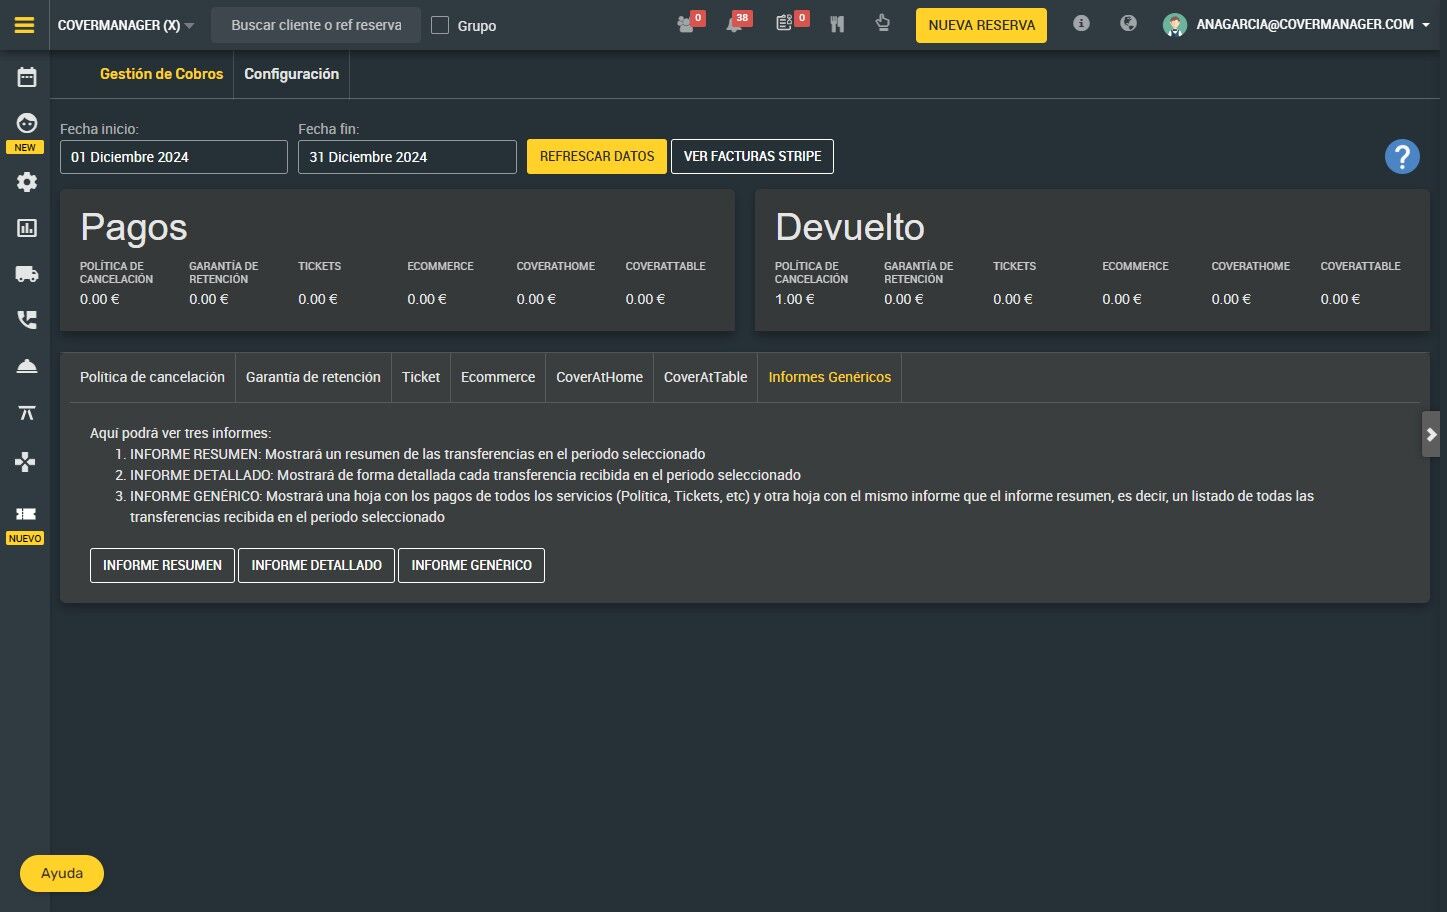This screenshot has height=912, width=1447.
Task: Click the delivery truck sidebar icon
Action: (x=27, y=274)
